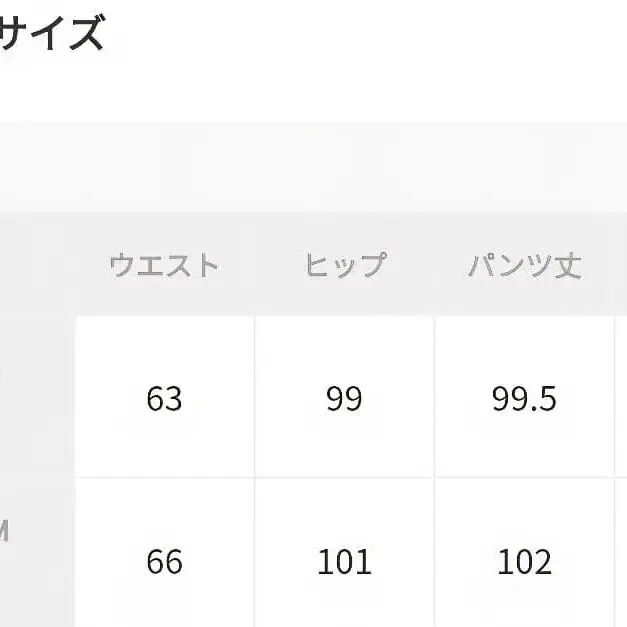
Task: Select the ウエスト column header
Action: tap(164, 266)
